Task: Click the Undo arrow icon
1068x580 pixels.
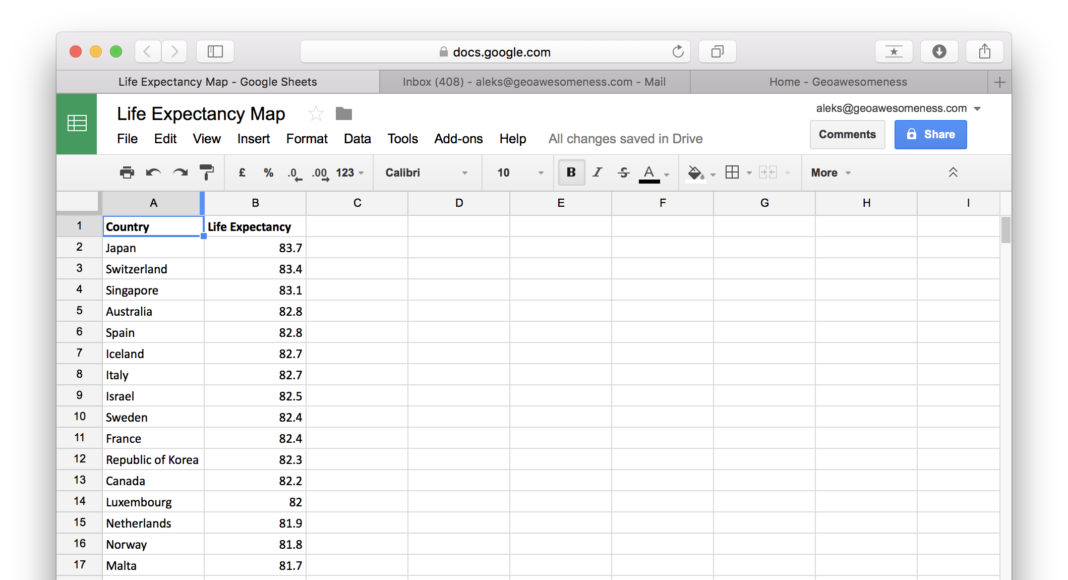Action: tap(153, 173)
